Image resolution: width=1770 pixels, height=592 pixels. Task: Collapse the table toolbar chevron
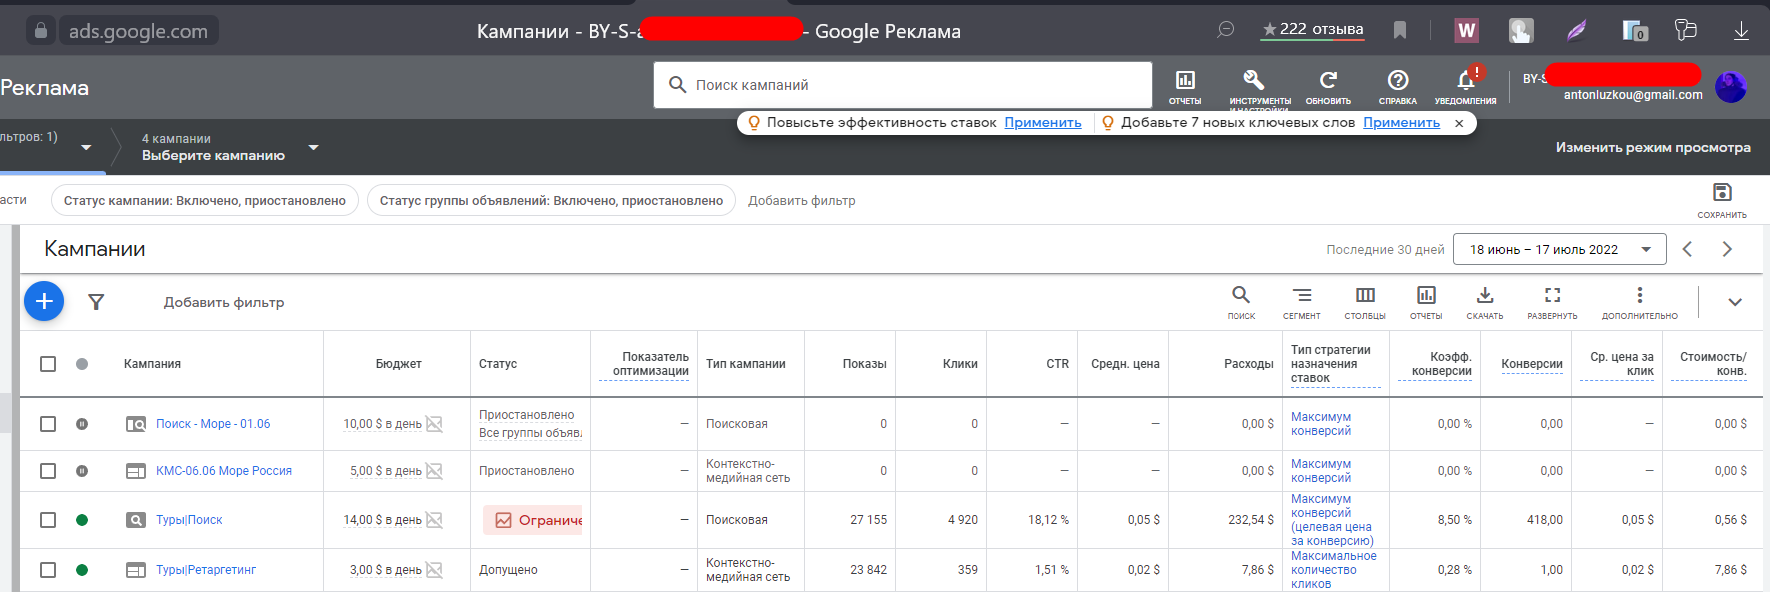point(1735,302)
